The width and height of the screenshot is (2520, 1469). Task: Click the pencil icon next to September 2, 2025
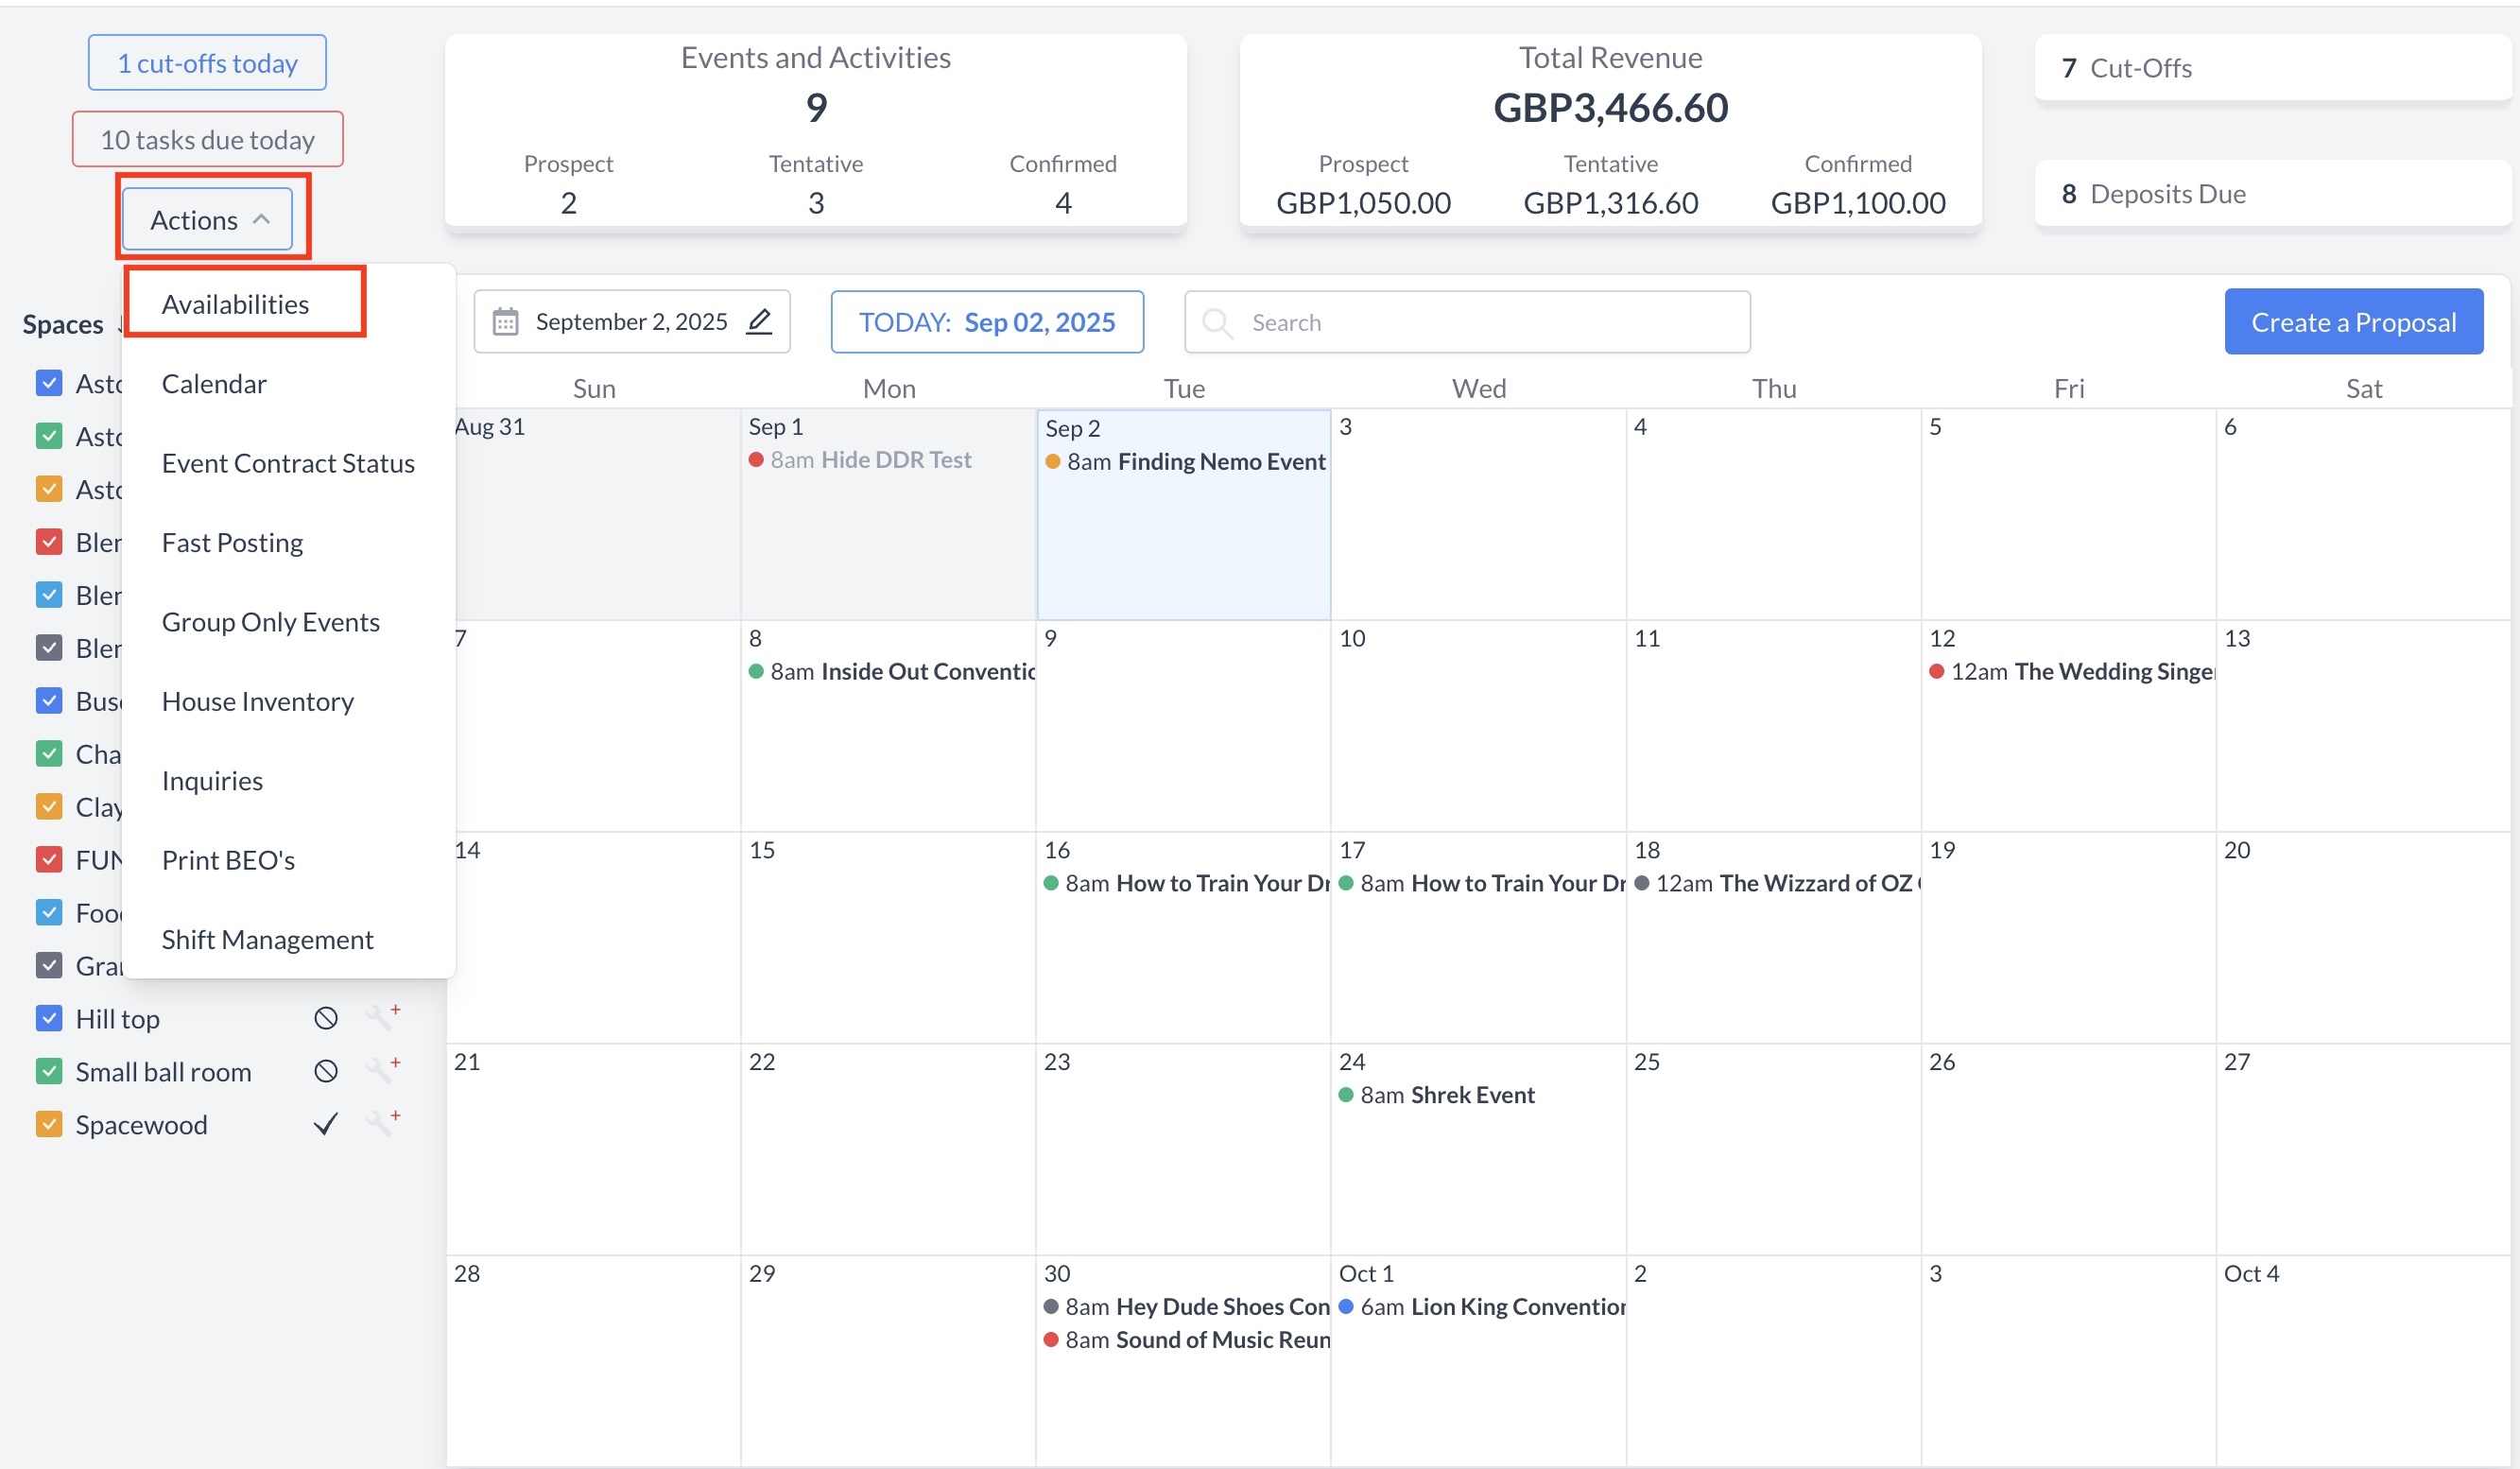[x=759, y=321]
